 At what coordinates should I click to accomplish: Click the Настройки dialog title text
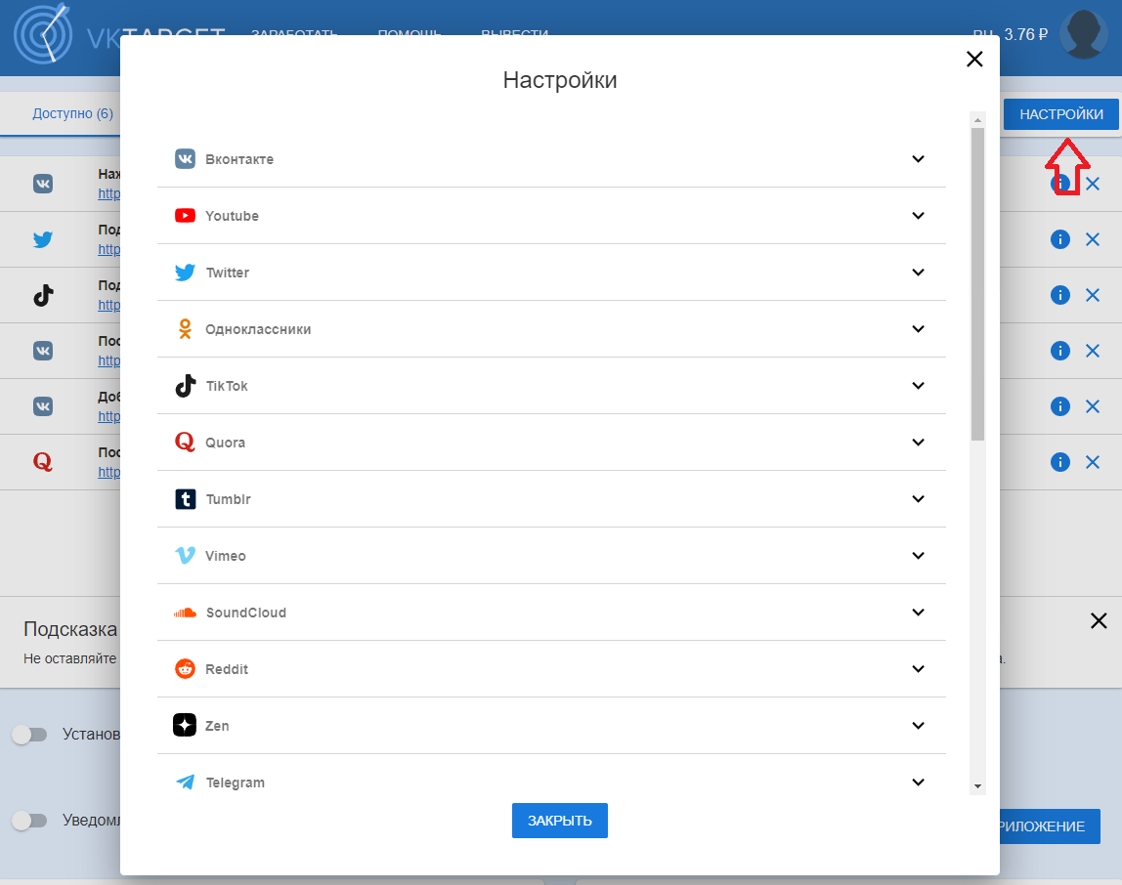560,80
